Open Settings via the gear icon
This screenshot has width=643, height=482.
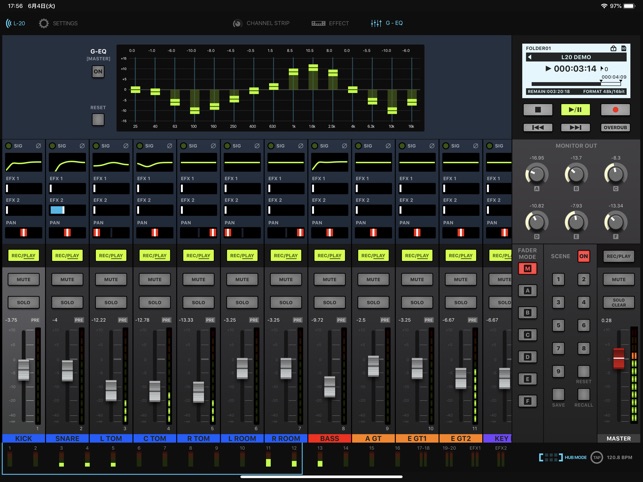point(44,23)
